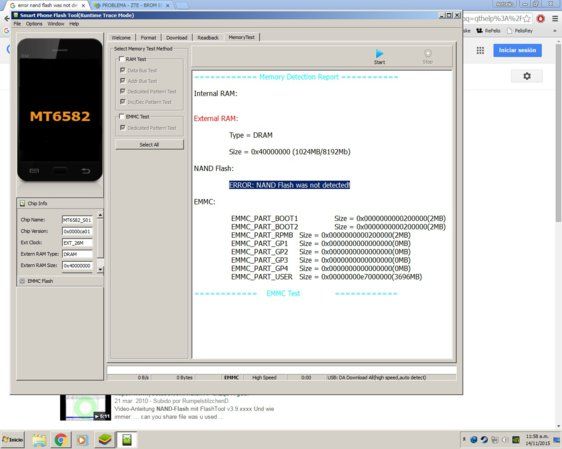Click the EMMC Flash panel icon
562x449 pixels.
(x=22, y=281)
